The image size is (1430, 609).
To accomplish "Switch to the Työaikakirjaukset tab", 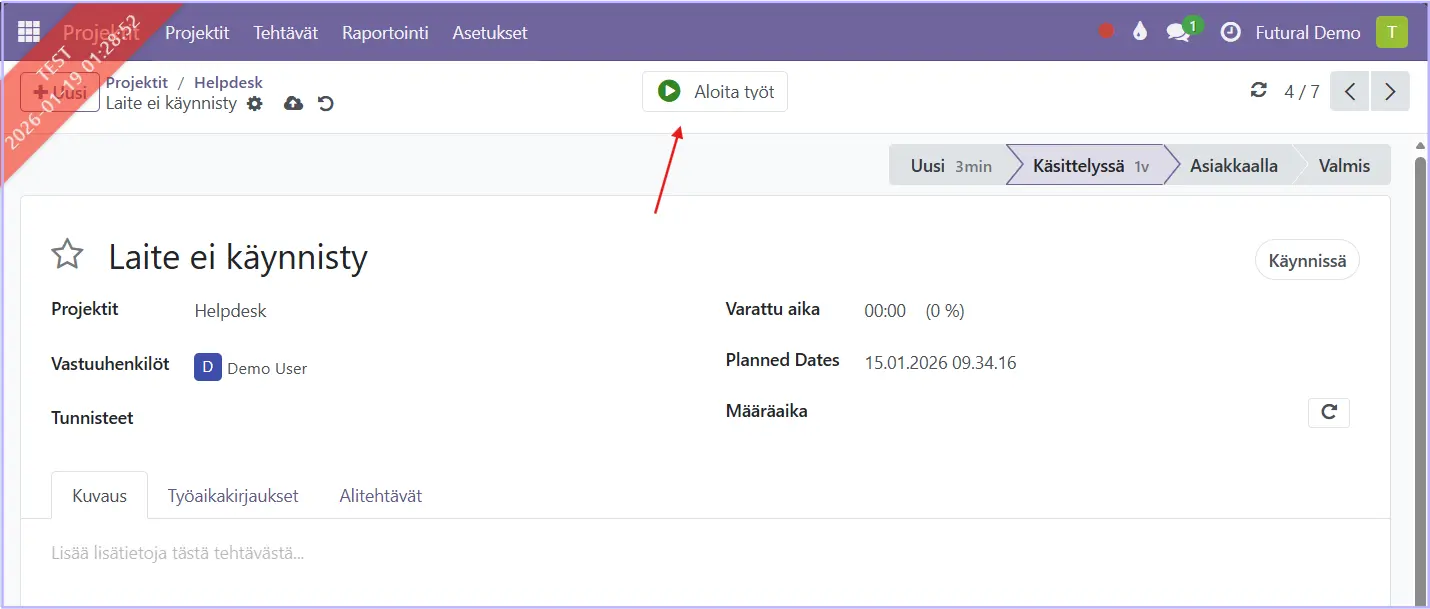I will (x=233, y=496).
